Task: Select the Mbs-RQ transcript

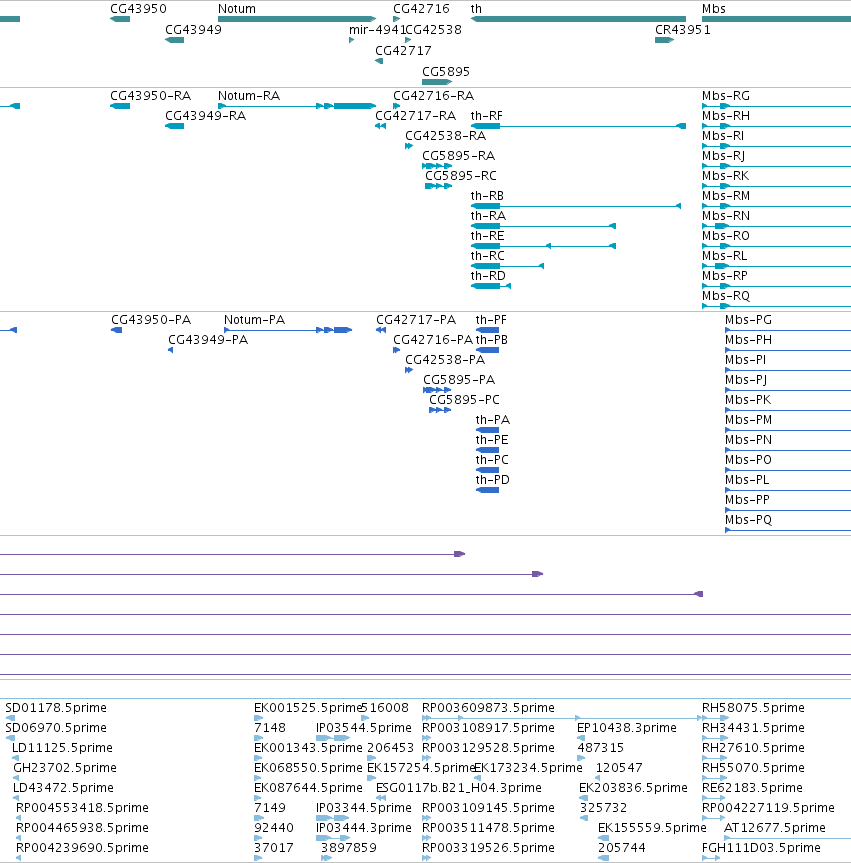Action: tap(776, 306)
